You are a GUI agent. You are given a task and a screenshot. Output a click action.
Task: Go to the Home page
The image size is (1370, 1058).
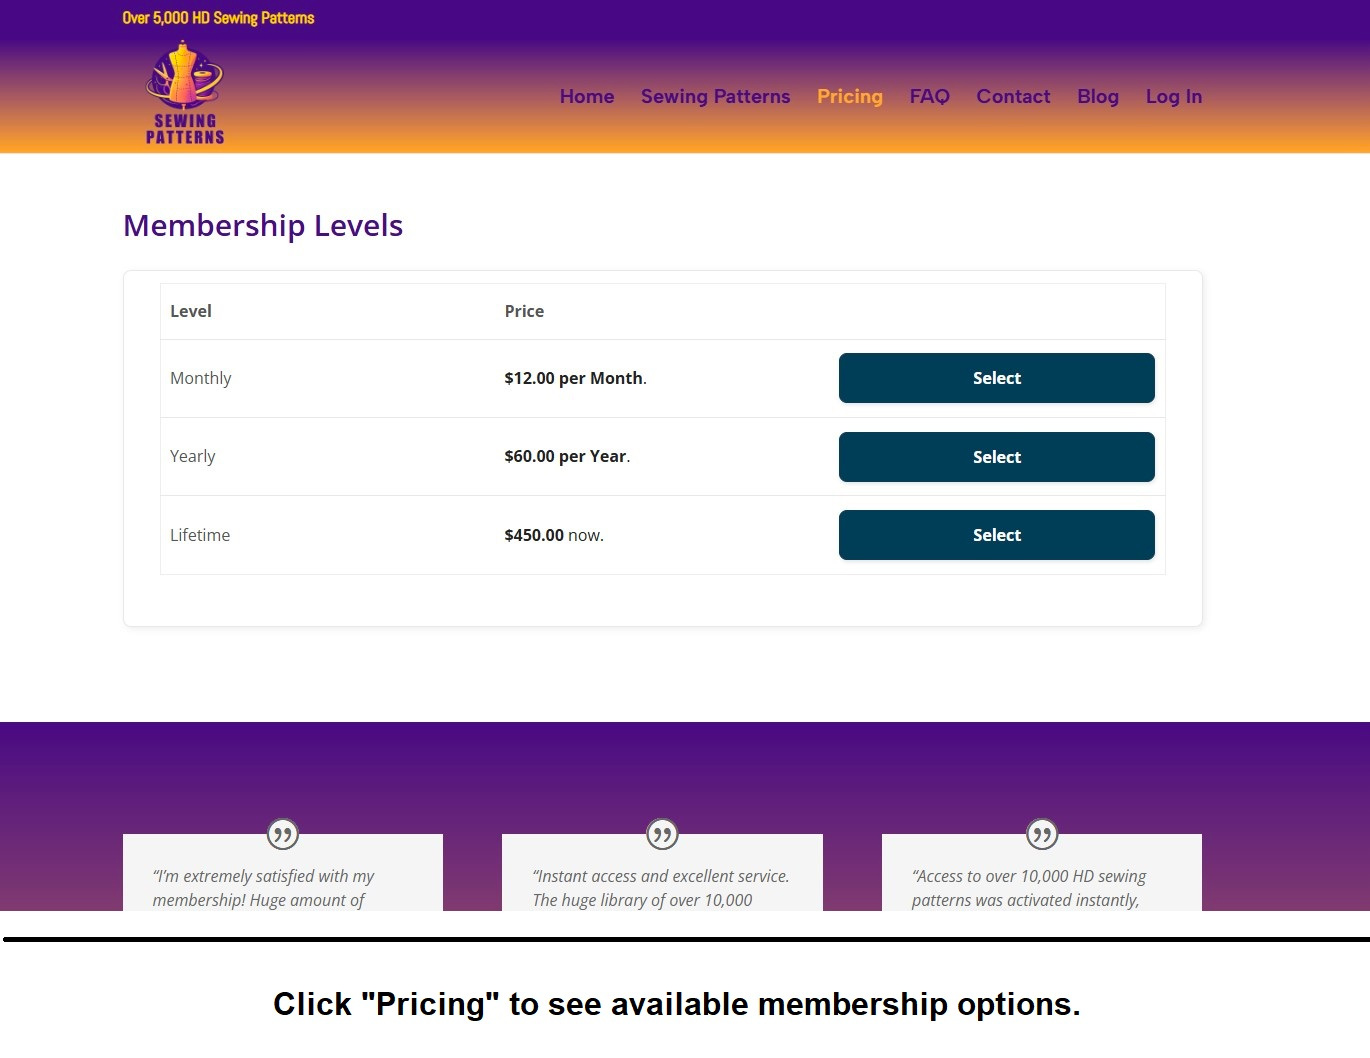587,97
